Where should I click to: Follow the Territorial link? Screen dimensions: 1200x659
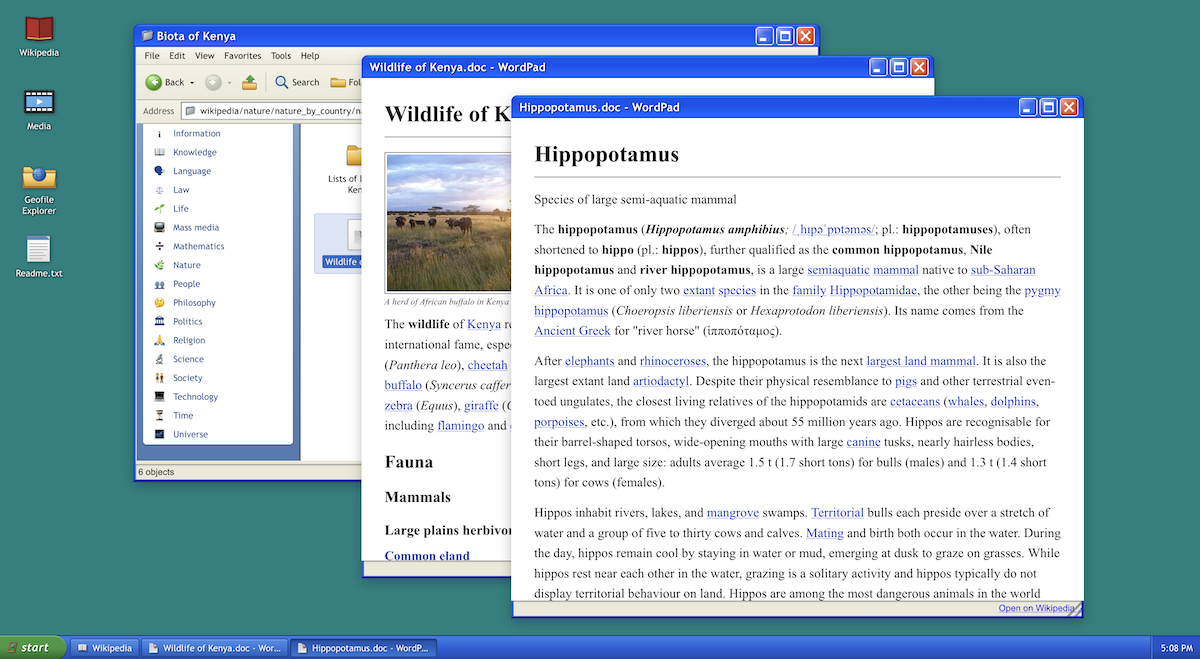[x=837, y=513]
